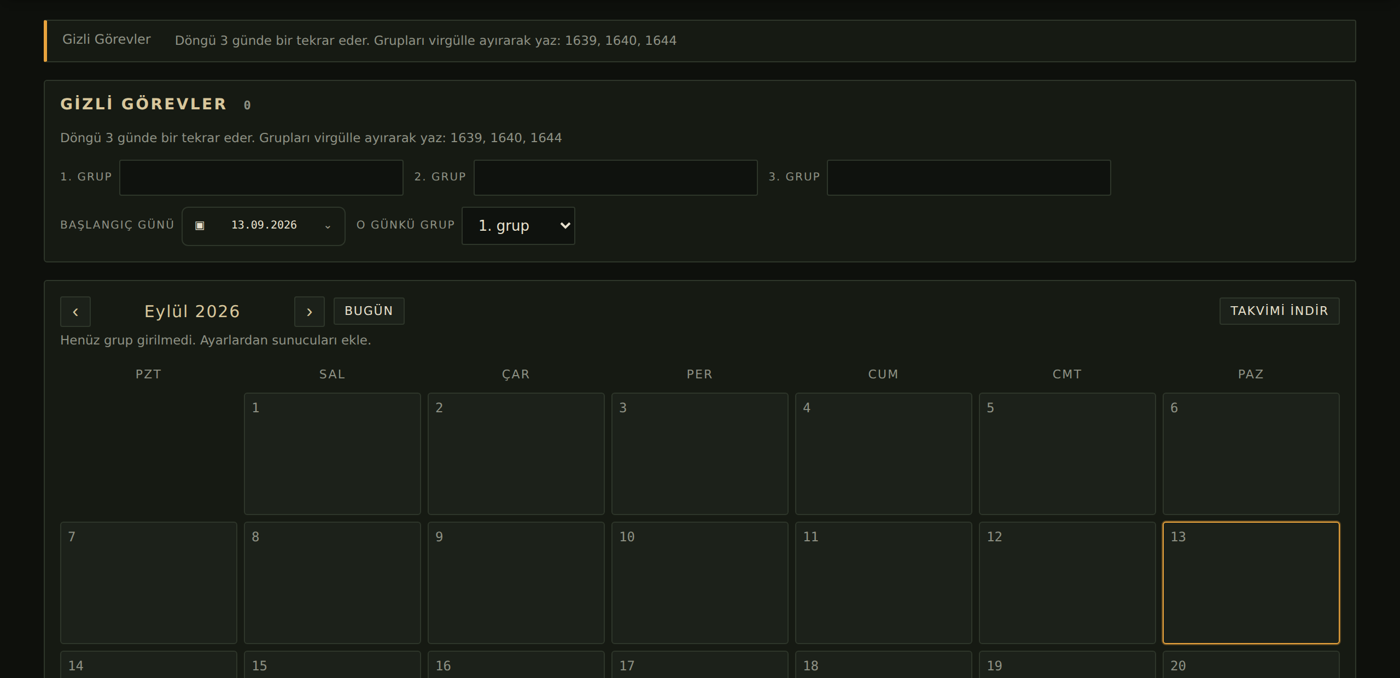Select the highlighted day 13 cell

click(x=1251, y=583)
